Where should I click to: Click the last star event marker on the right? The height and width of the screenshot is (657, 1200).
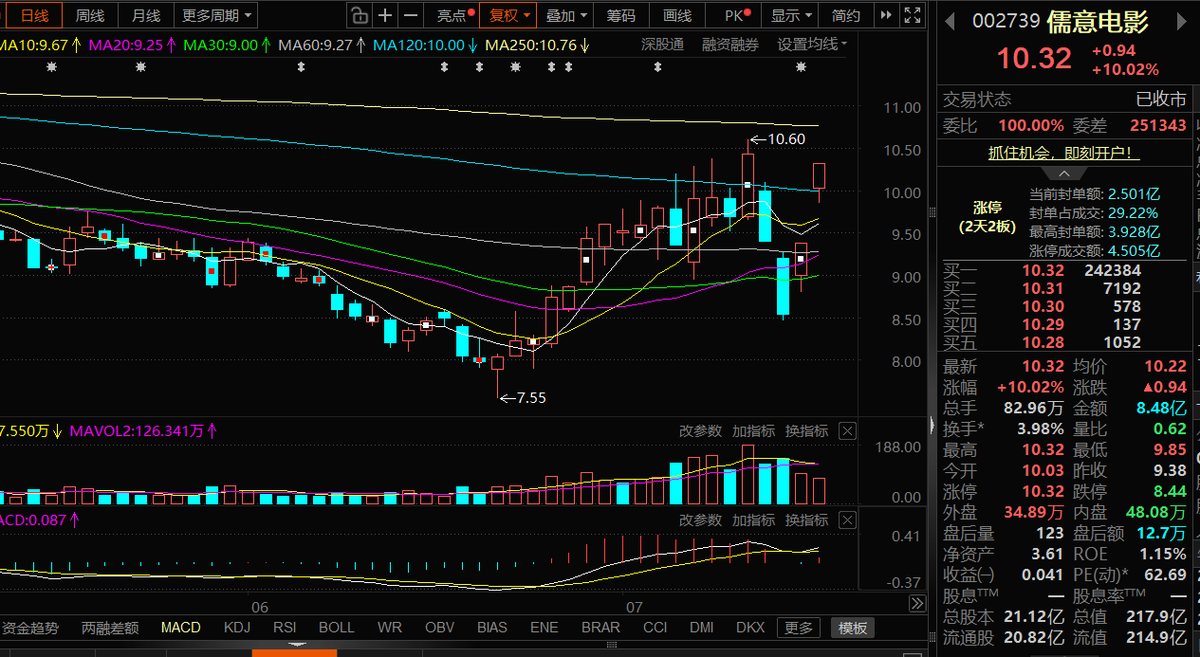click(801, 67)
